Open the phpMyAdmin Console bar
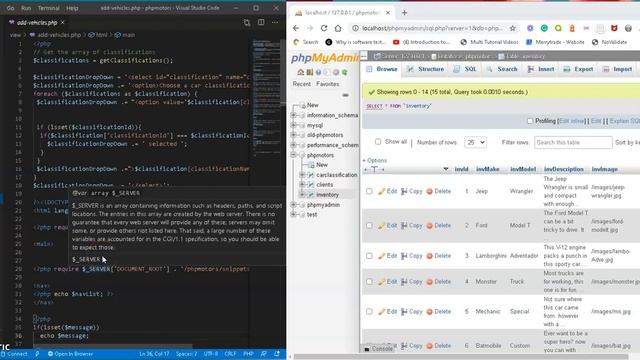 click(x=378, y=349)
